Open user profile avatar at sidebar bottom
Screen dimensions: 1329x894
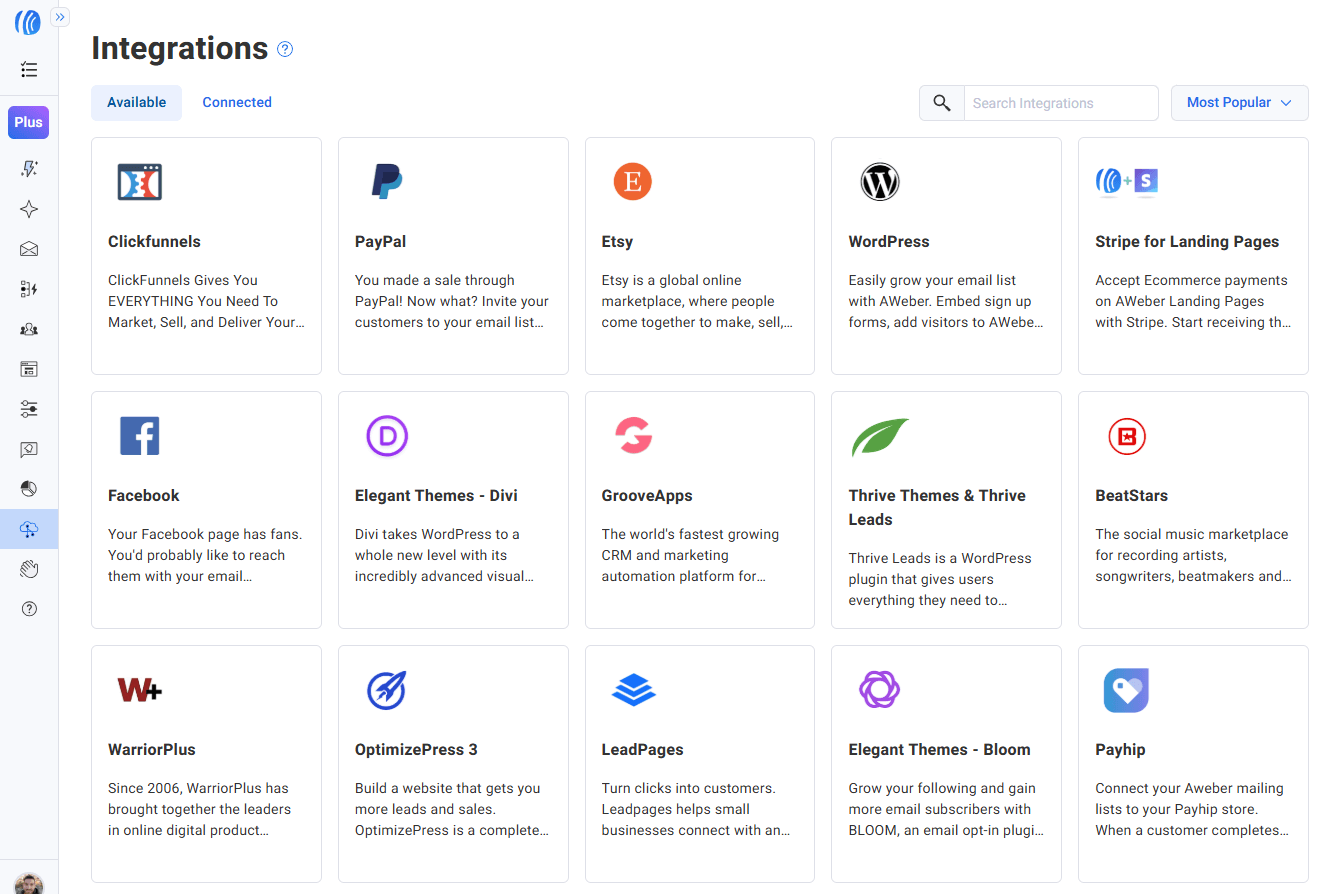(x=29, y=883)
